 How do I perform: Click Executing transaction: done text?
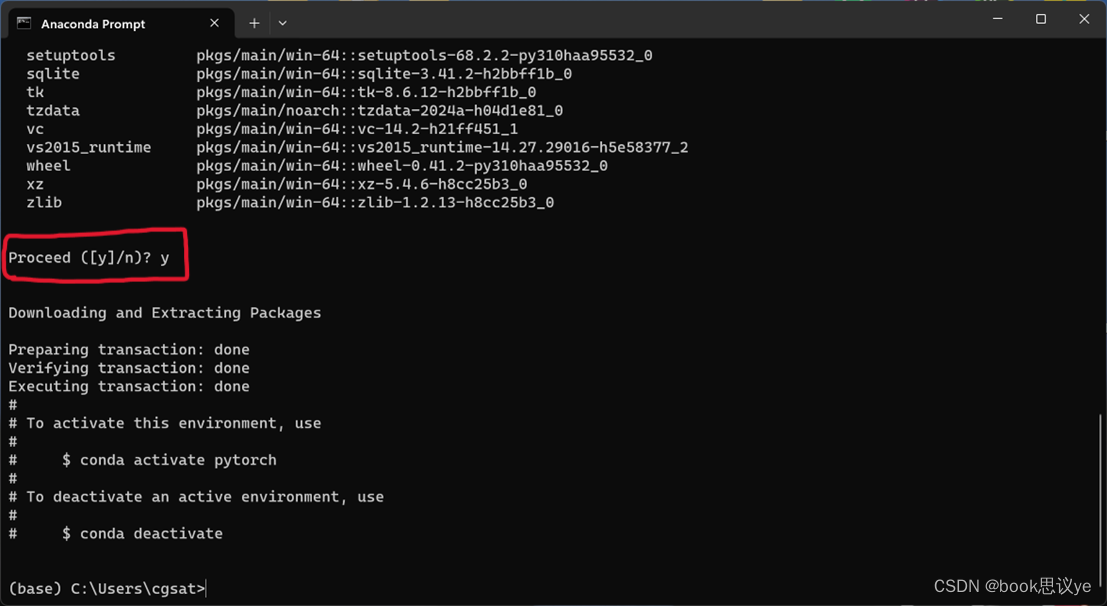tap(131, 386)
